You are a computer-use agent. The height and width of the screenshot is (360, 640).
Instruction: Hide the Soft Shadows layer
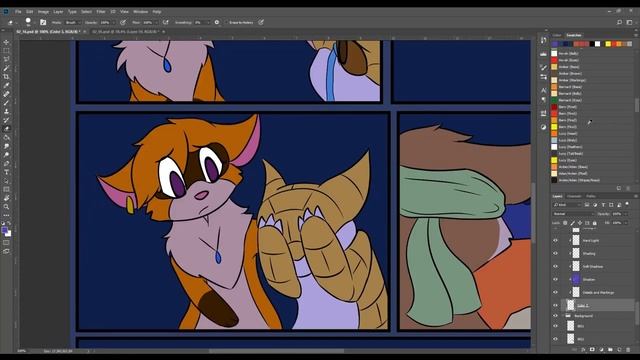[x=555, y=266]
